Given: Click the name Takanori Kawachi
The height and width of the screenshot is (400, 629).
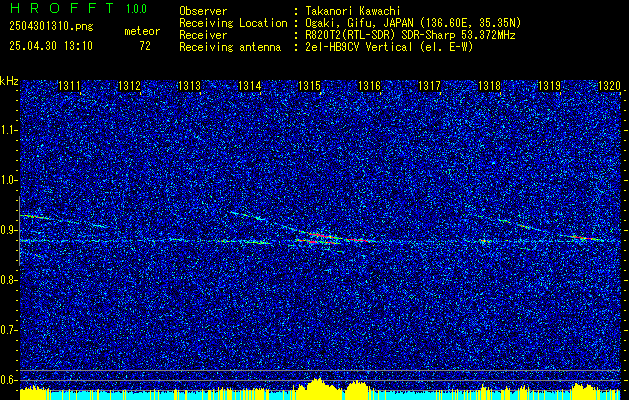Looking at the screenshot, I should (x=352, y=11).
